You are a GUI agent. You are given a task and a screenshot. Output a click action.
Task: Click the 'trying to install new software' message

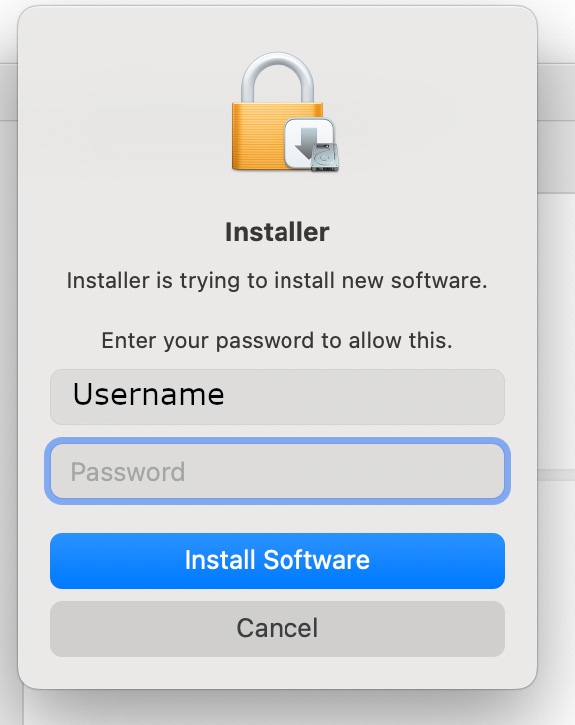click(x=277, y=281)
